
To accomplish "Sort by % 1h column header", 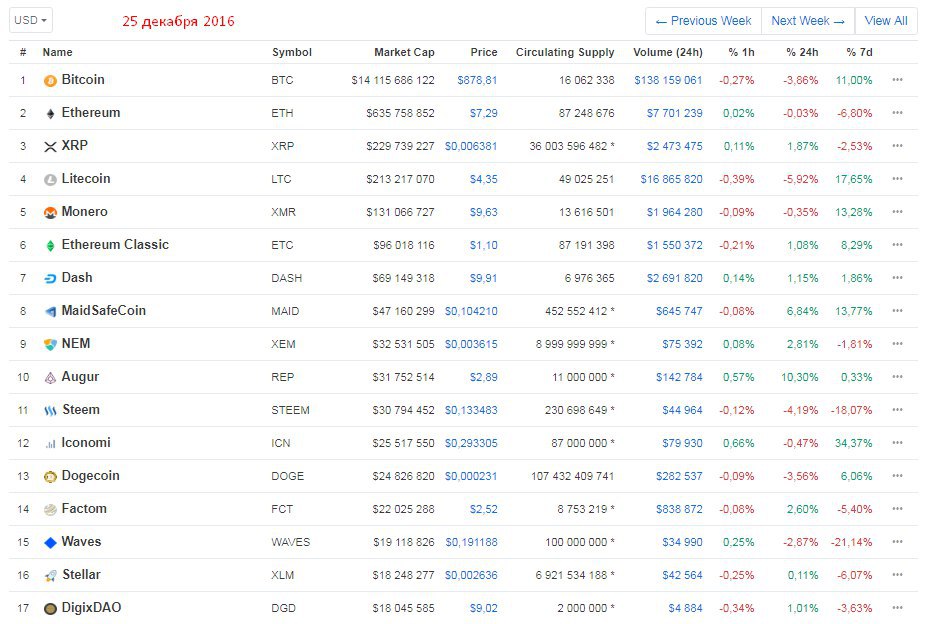I will point(741,52).
